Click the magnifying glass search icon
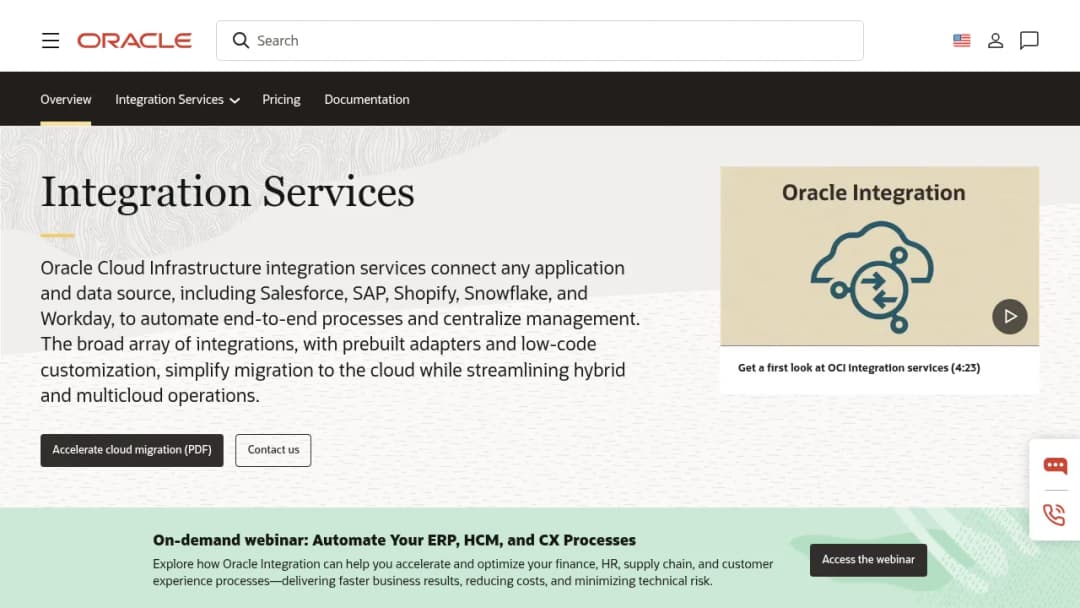Viewport: 1080px width, 608px height. pyautogui.click(x=240, y=41)
